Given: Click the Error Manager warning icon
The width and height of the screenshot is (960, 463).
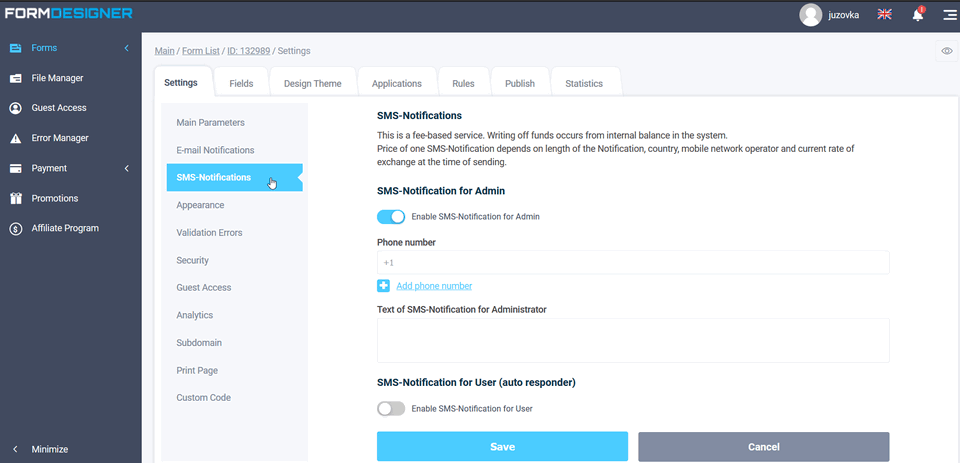Looking at the screenshot, I should pyautogui.click(x=16, y=138).
